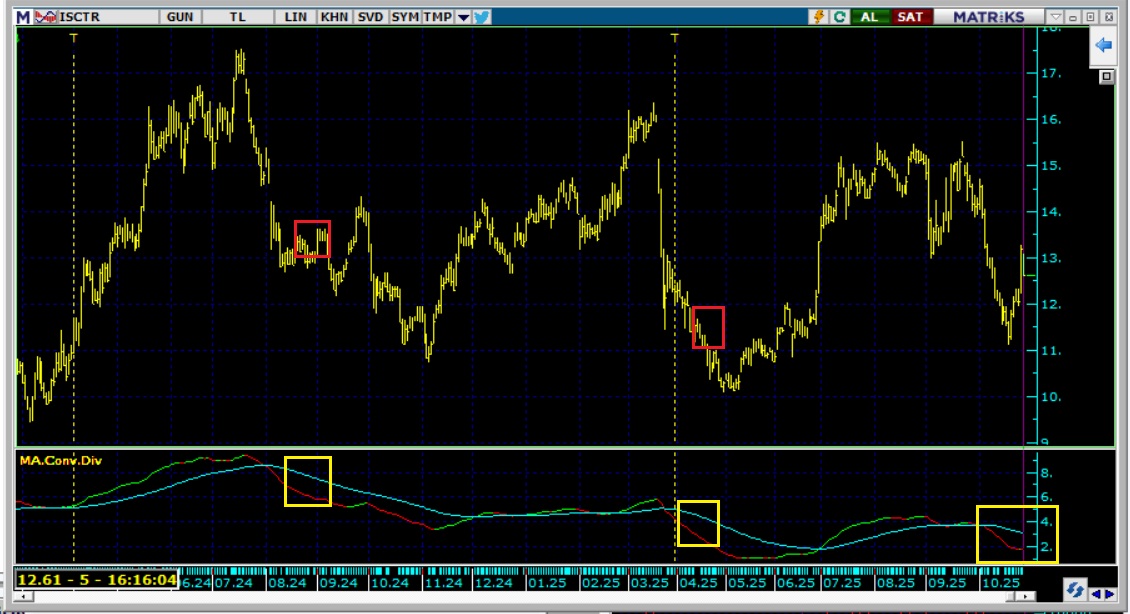1130x614 pixels.
Task: Toggle the LIN scale mode
Action: click(x=296, y=17)
